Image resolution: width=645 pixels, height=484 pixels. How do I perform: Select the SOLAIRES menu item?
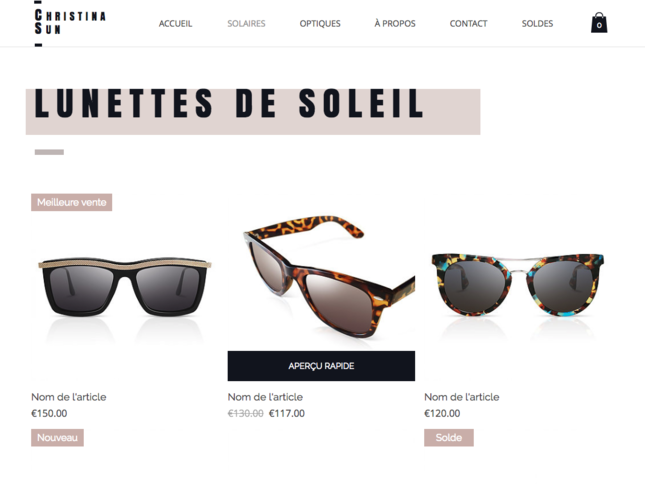(x=246, y=24)
